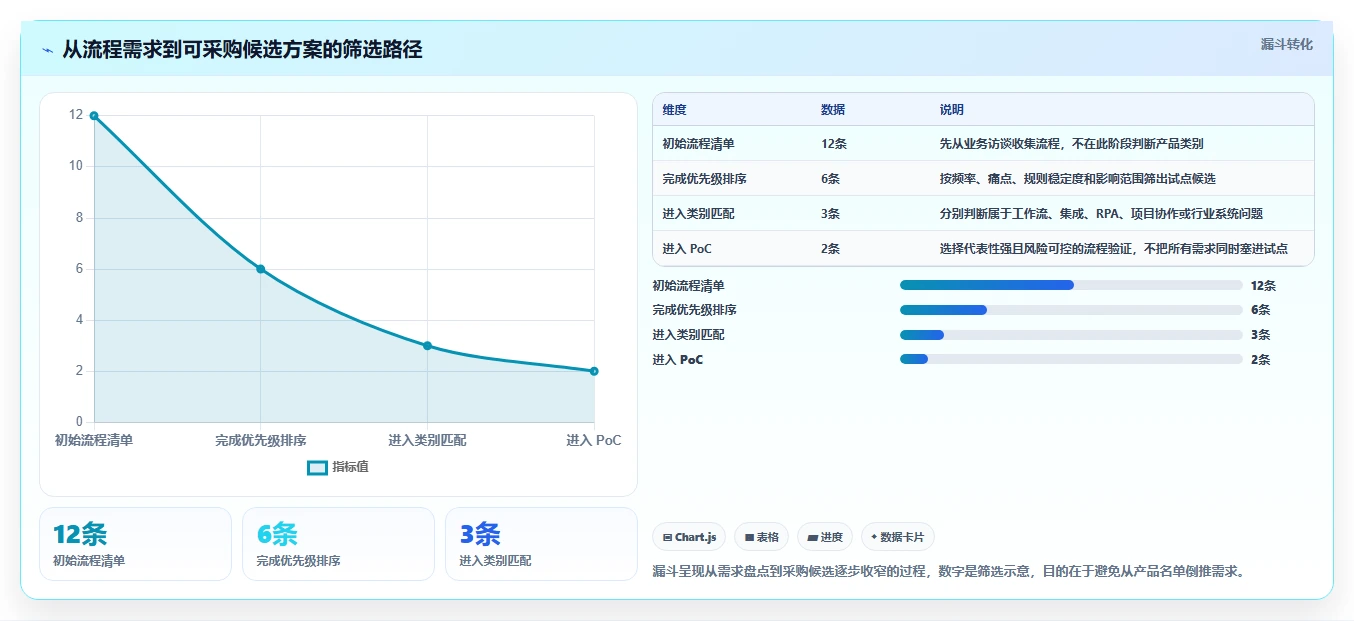Viewport: 1354px width, 621px height.
Task: Click the 3条 cell in the table
Action: (x=831, y=214)
